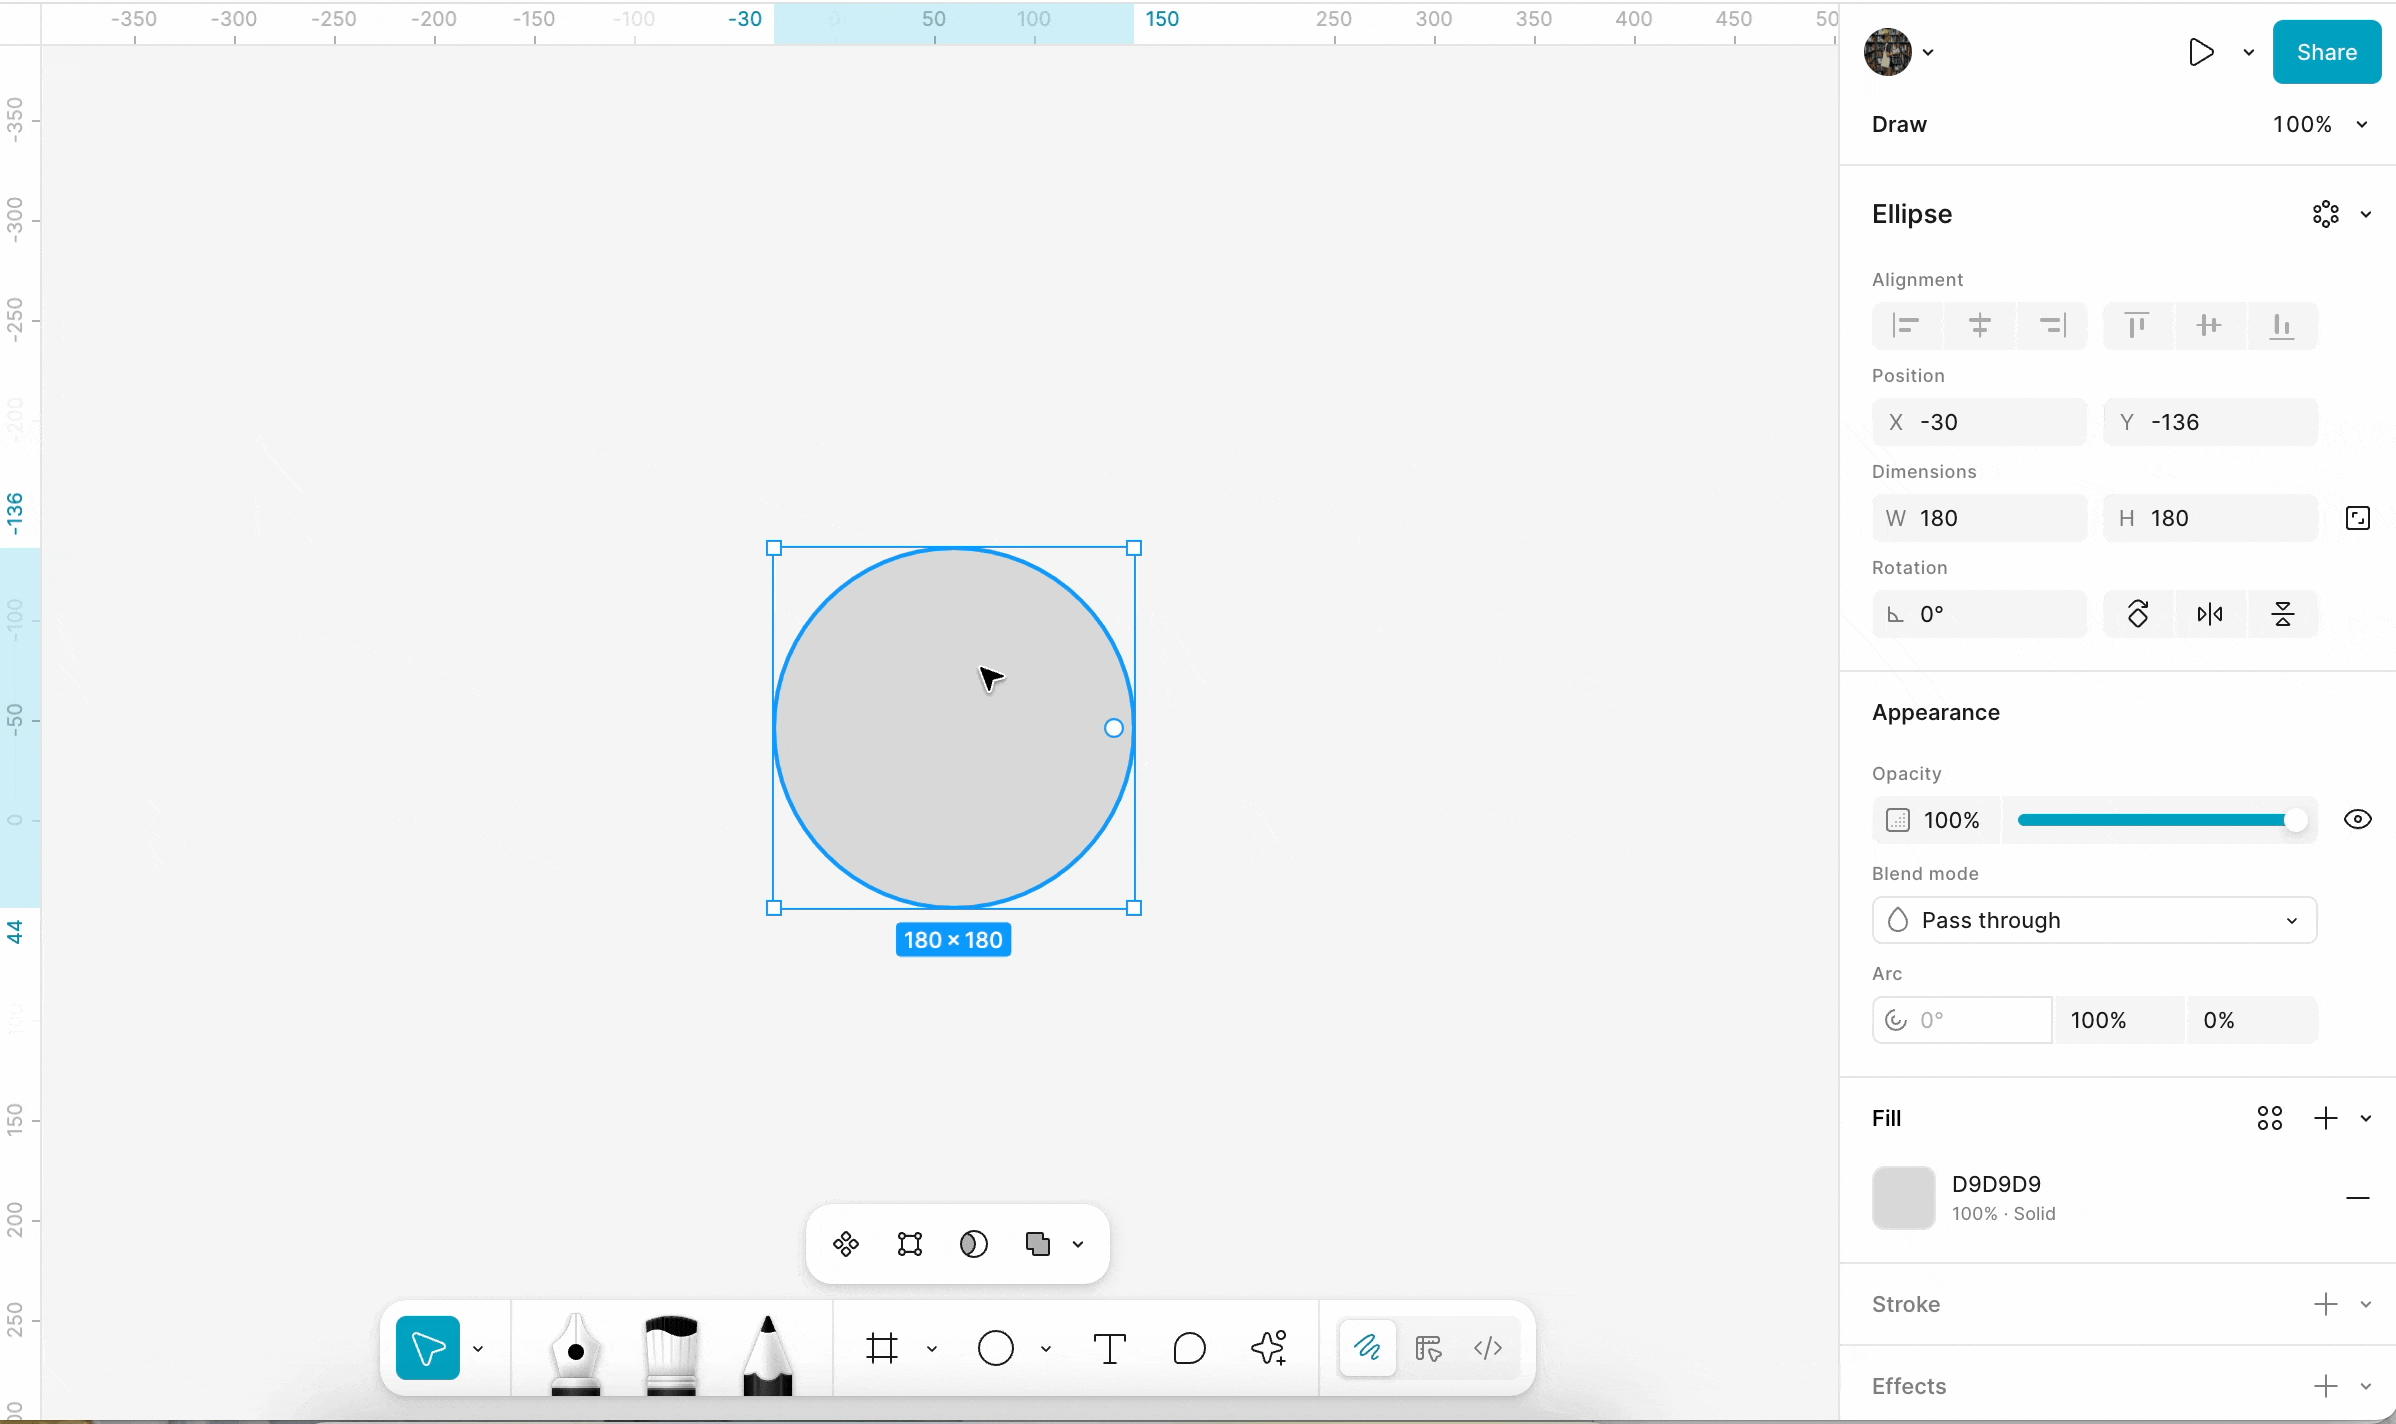This screenshot has width=2396, height=1424.
Task: Open the shape tools dropdown chevron
Action: [1046, 1349]
